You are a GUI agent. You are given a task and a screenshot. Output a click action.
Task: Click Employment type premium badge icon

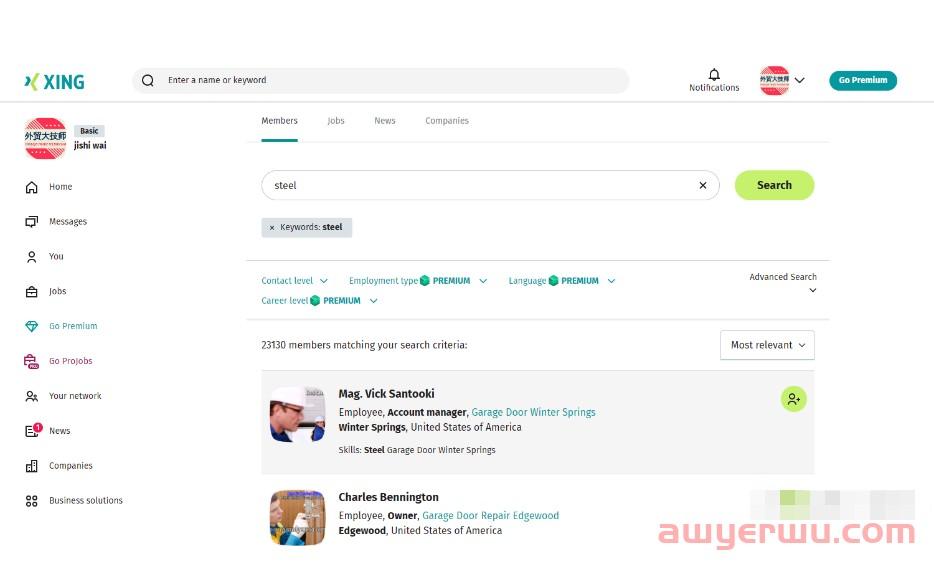coord(425,281)
